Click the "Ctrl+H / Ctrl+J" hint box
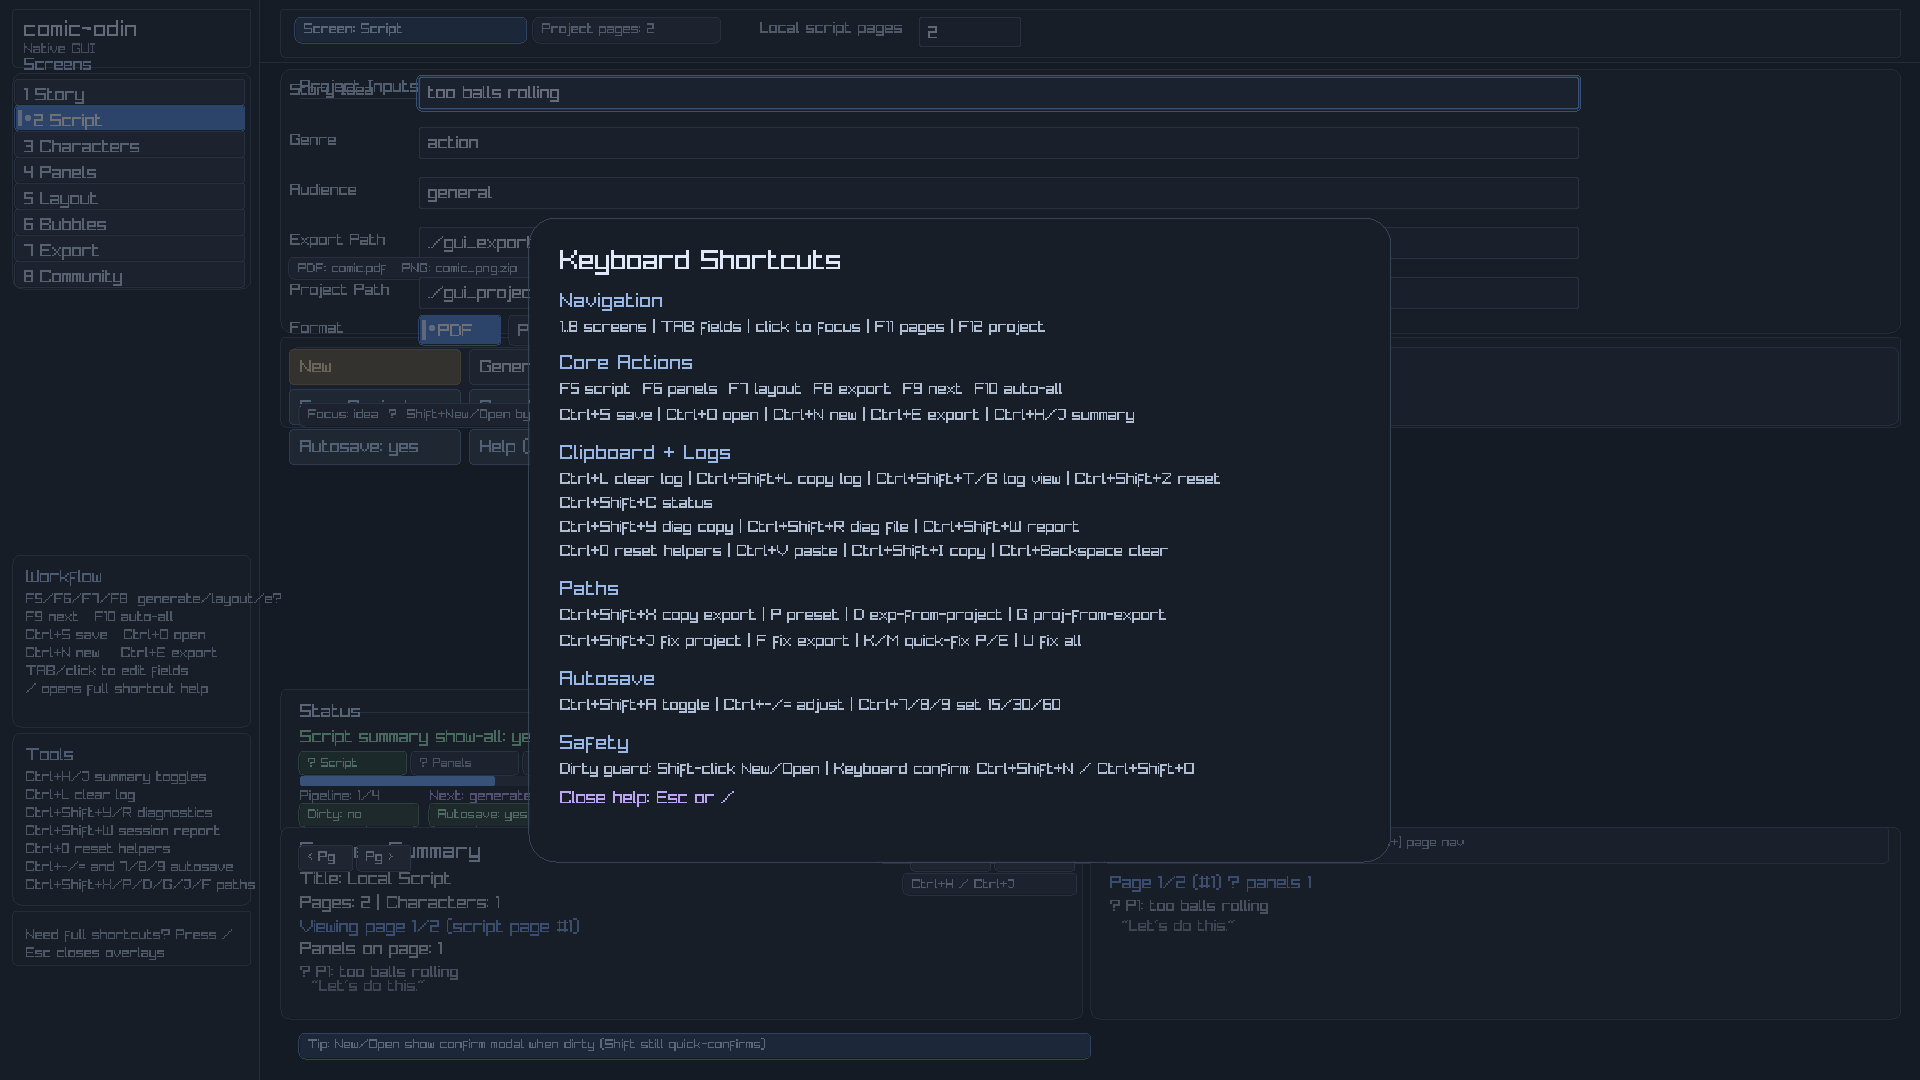Viewport: 1920px width, 1080px height. (989, 884)
